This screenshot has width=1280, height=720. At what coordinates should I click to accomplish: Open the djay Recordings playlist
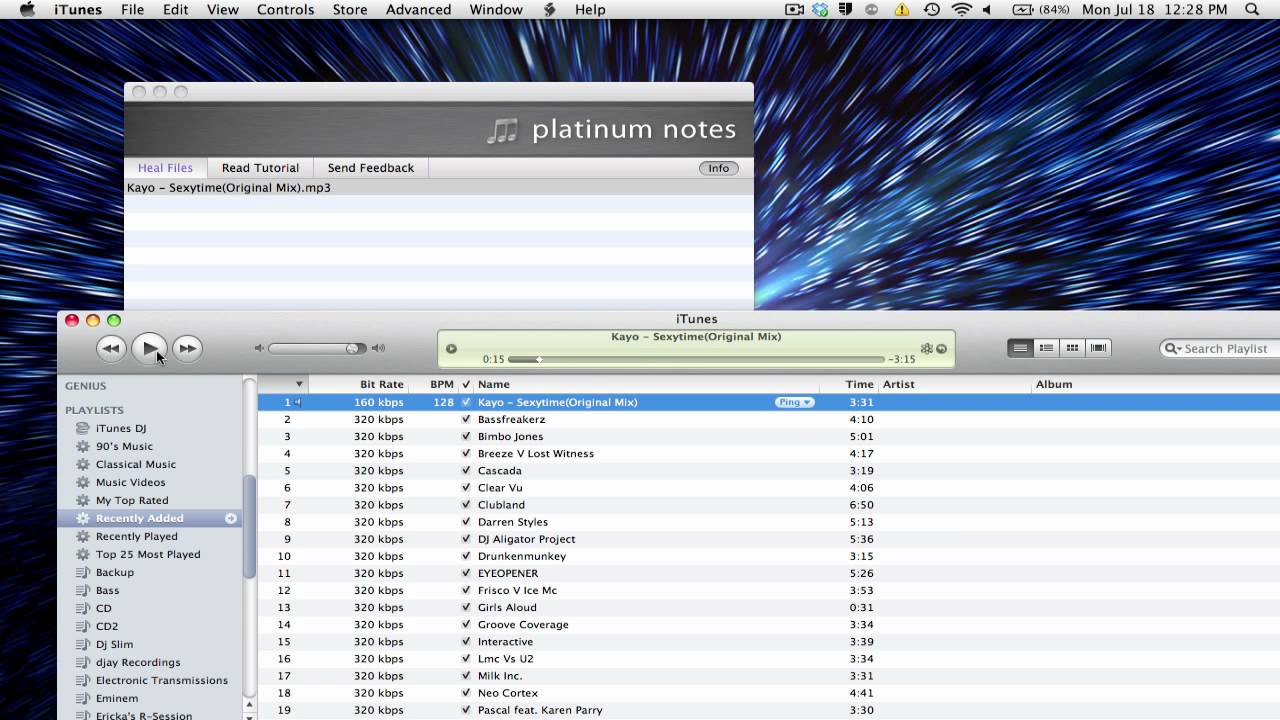click(138, 662)
